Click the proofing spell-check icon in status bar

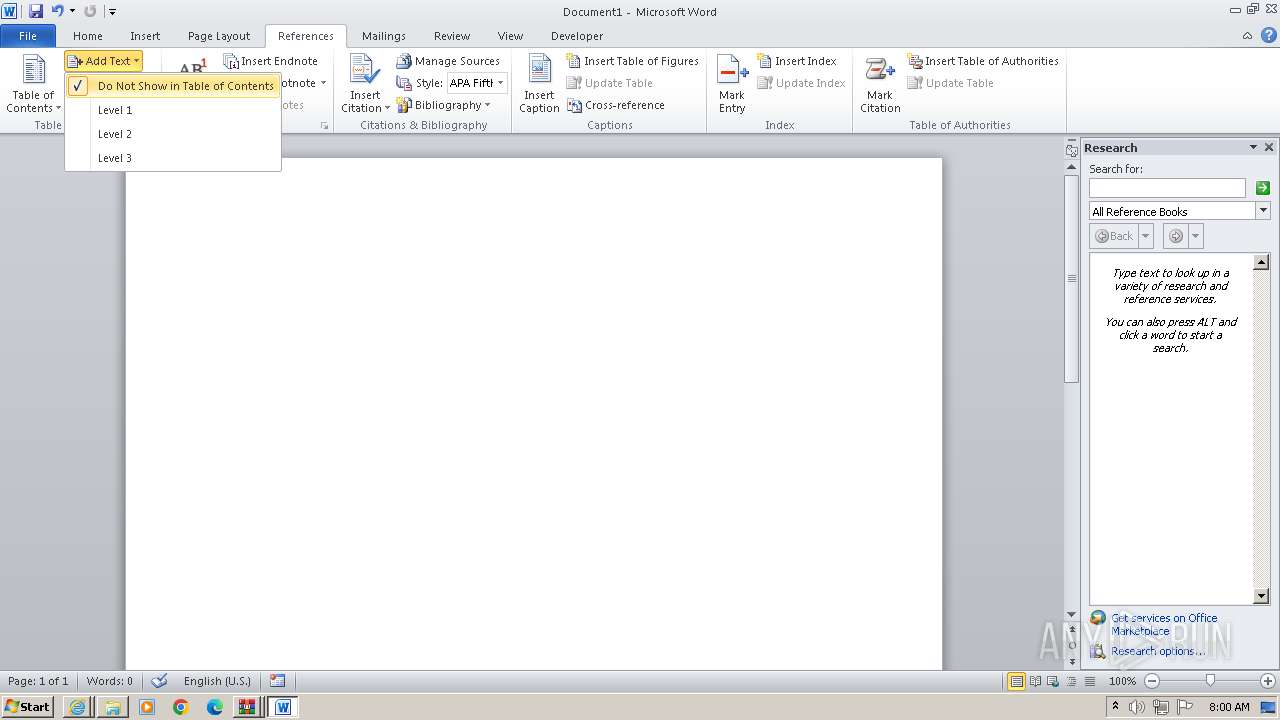(x=159, y=681)
